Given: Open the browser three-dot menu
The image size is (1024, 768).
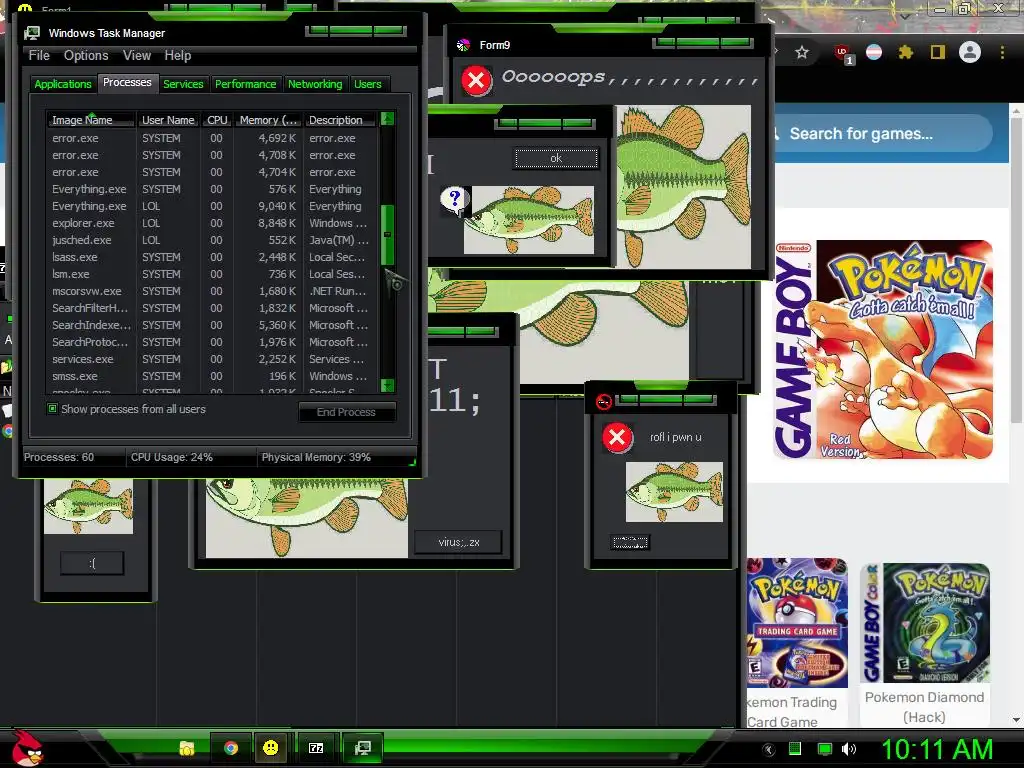Looking at the screenshot, I should 1002,52.
